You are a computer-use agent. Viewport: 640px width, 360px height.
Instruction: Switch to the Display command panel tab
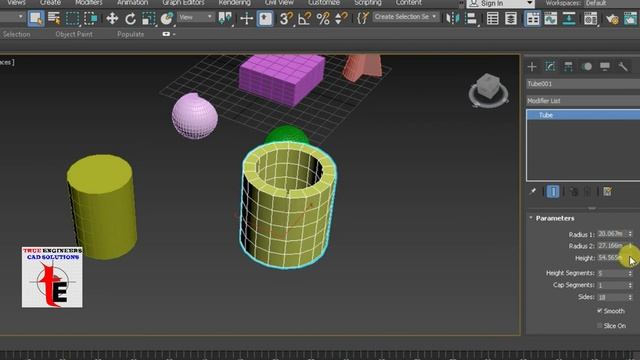coord(605,67)
